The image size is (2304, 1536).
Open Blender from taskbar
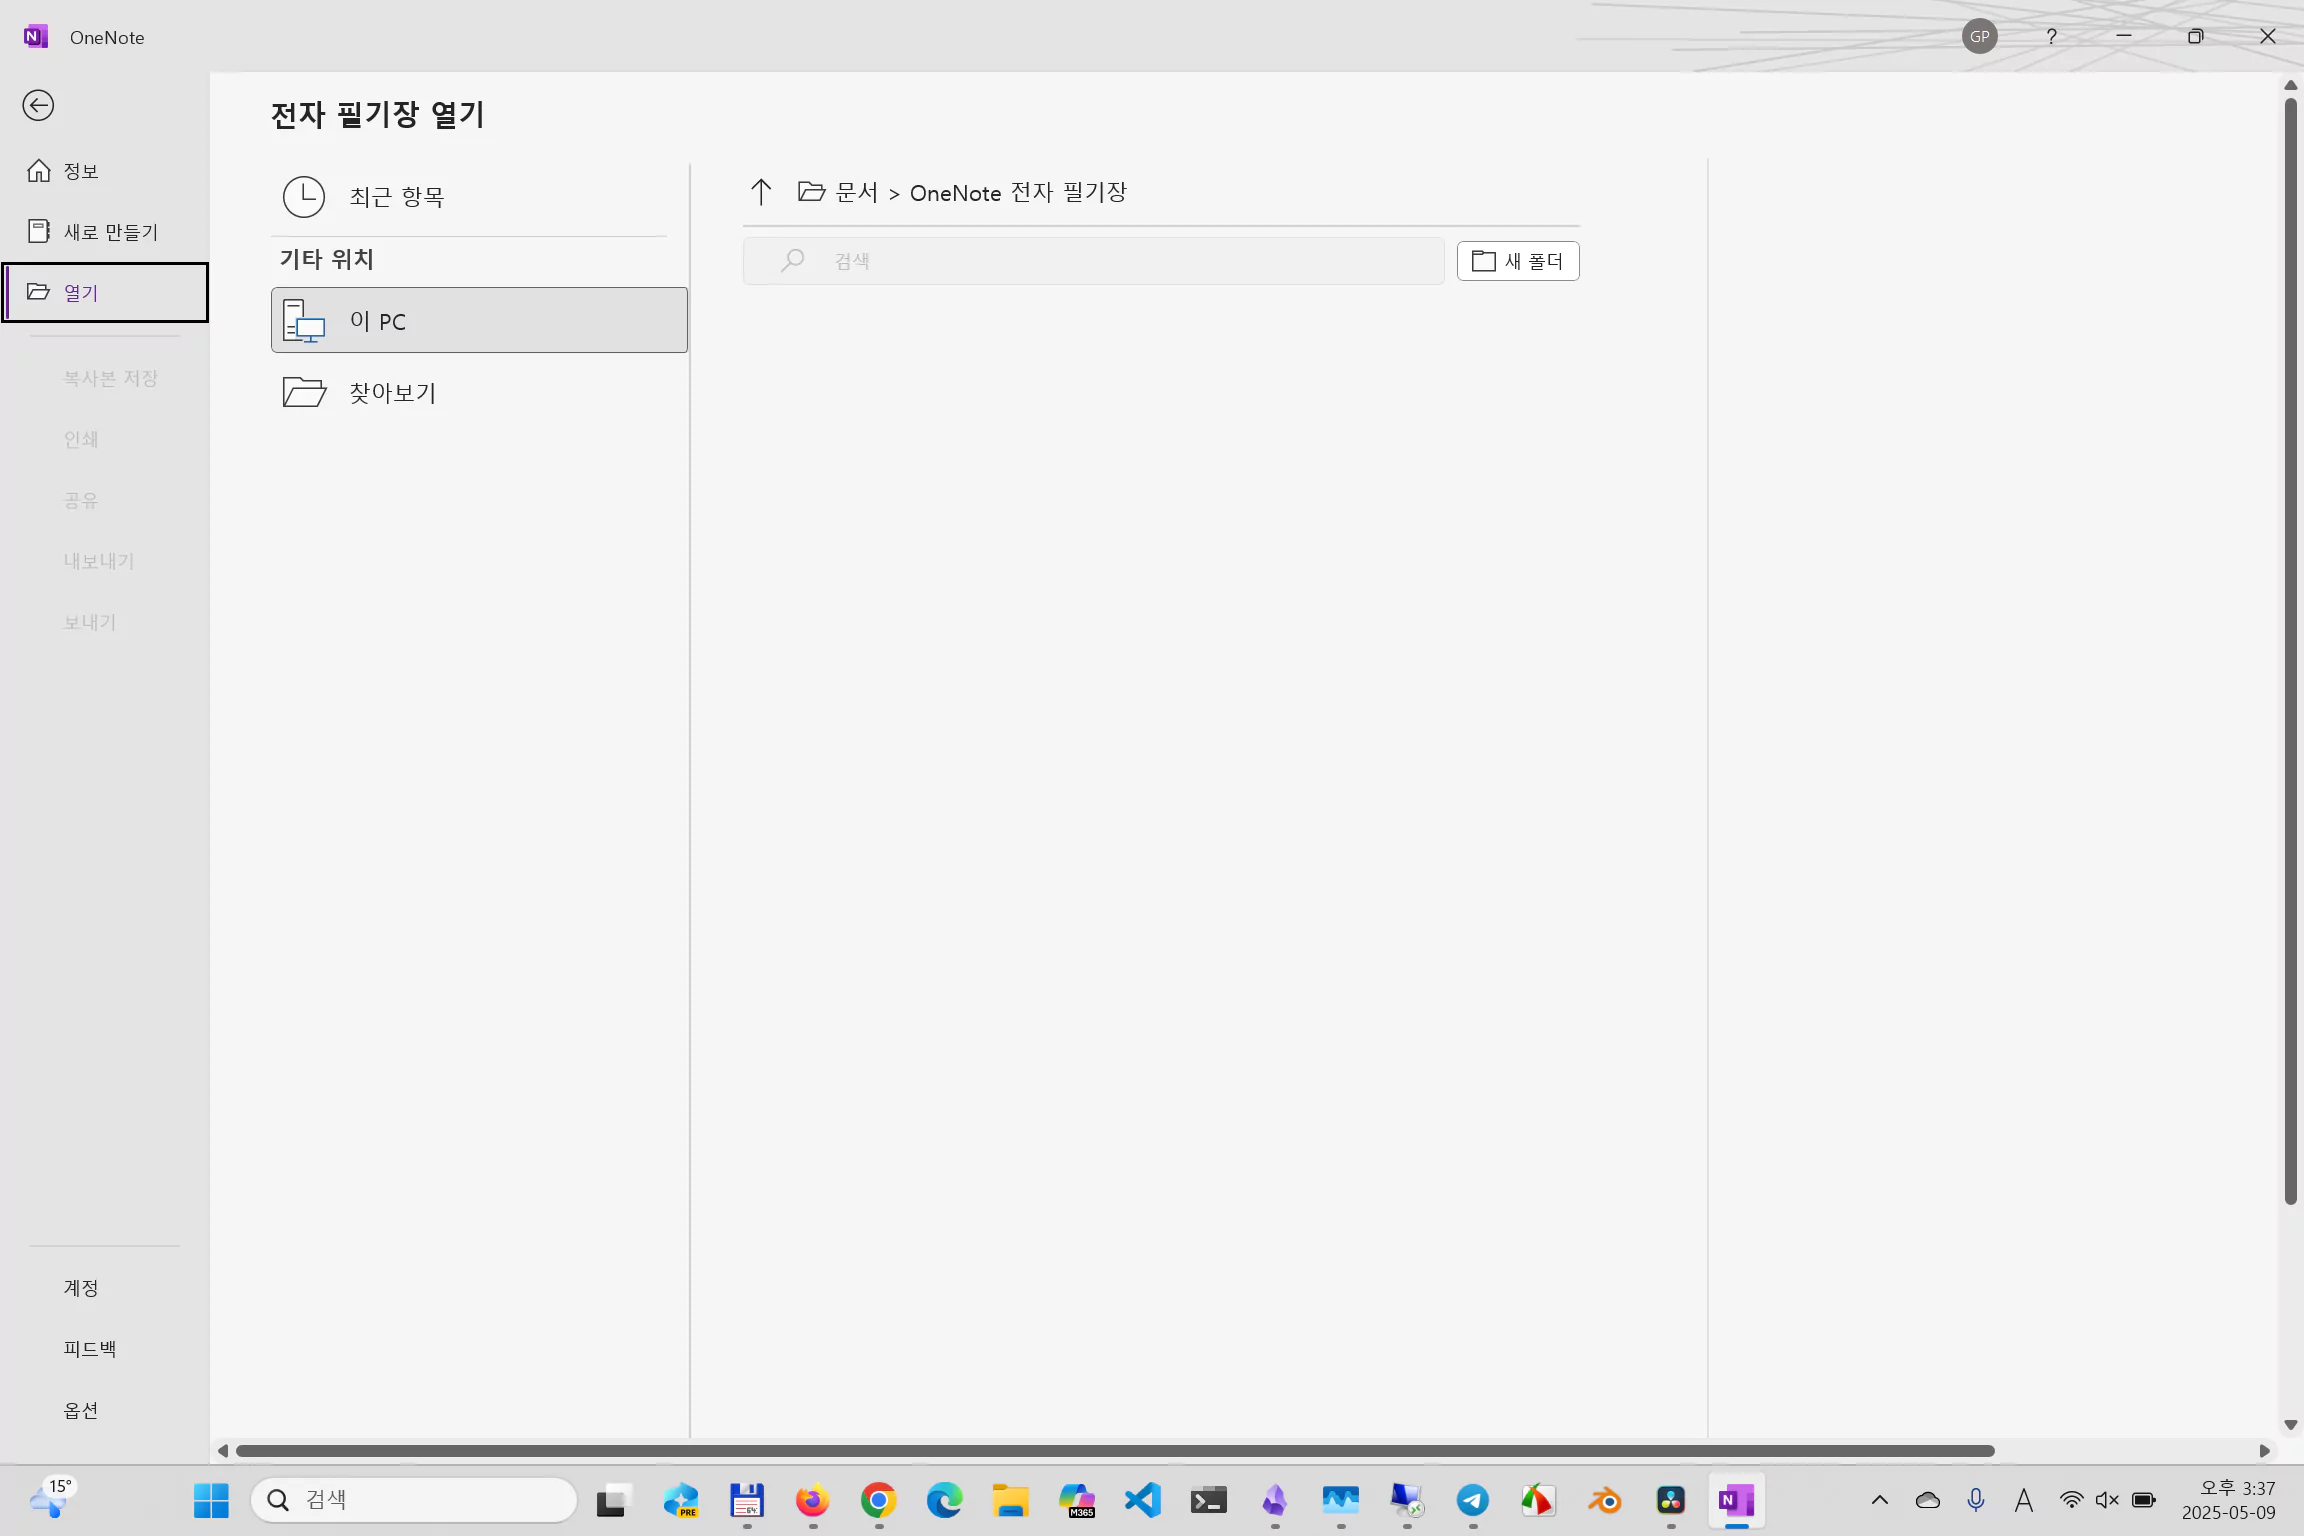click(1605, 1500)
